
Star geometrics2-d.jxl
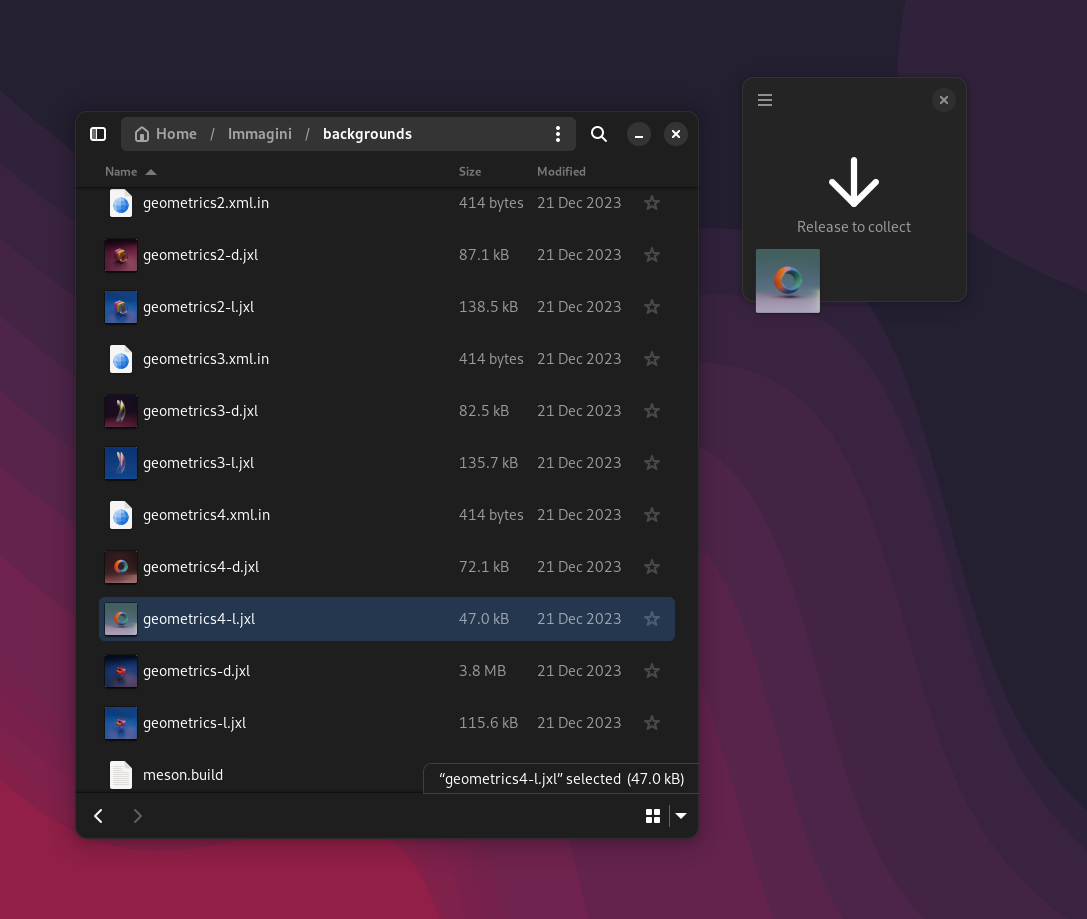coord(652,255)
